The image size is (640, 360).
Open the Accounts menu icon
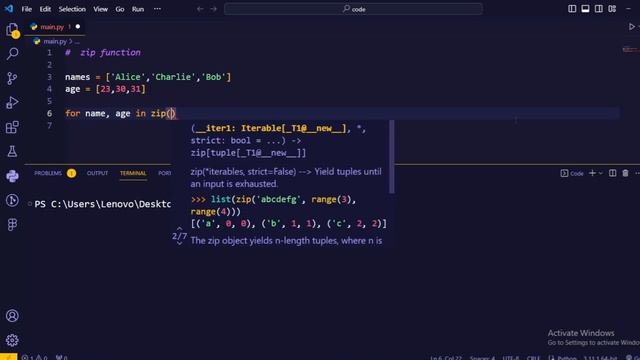pyautogui.click(x=12, y=316)
